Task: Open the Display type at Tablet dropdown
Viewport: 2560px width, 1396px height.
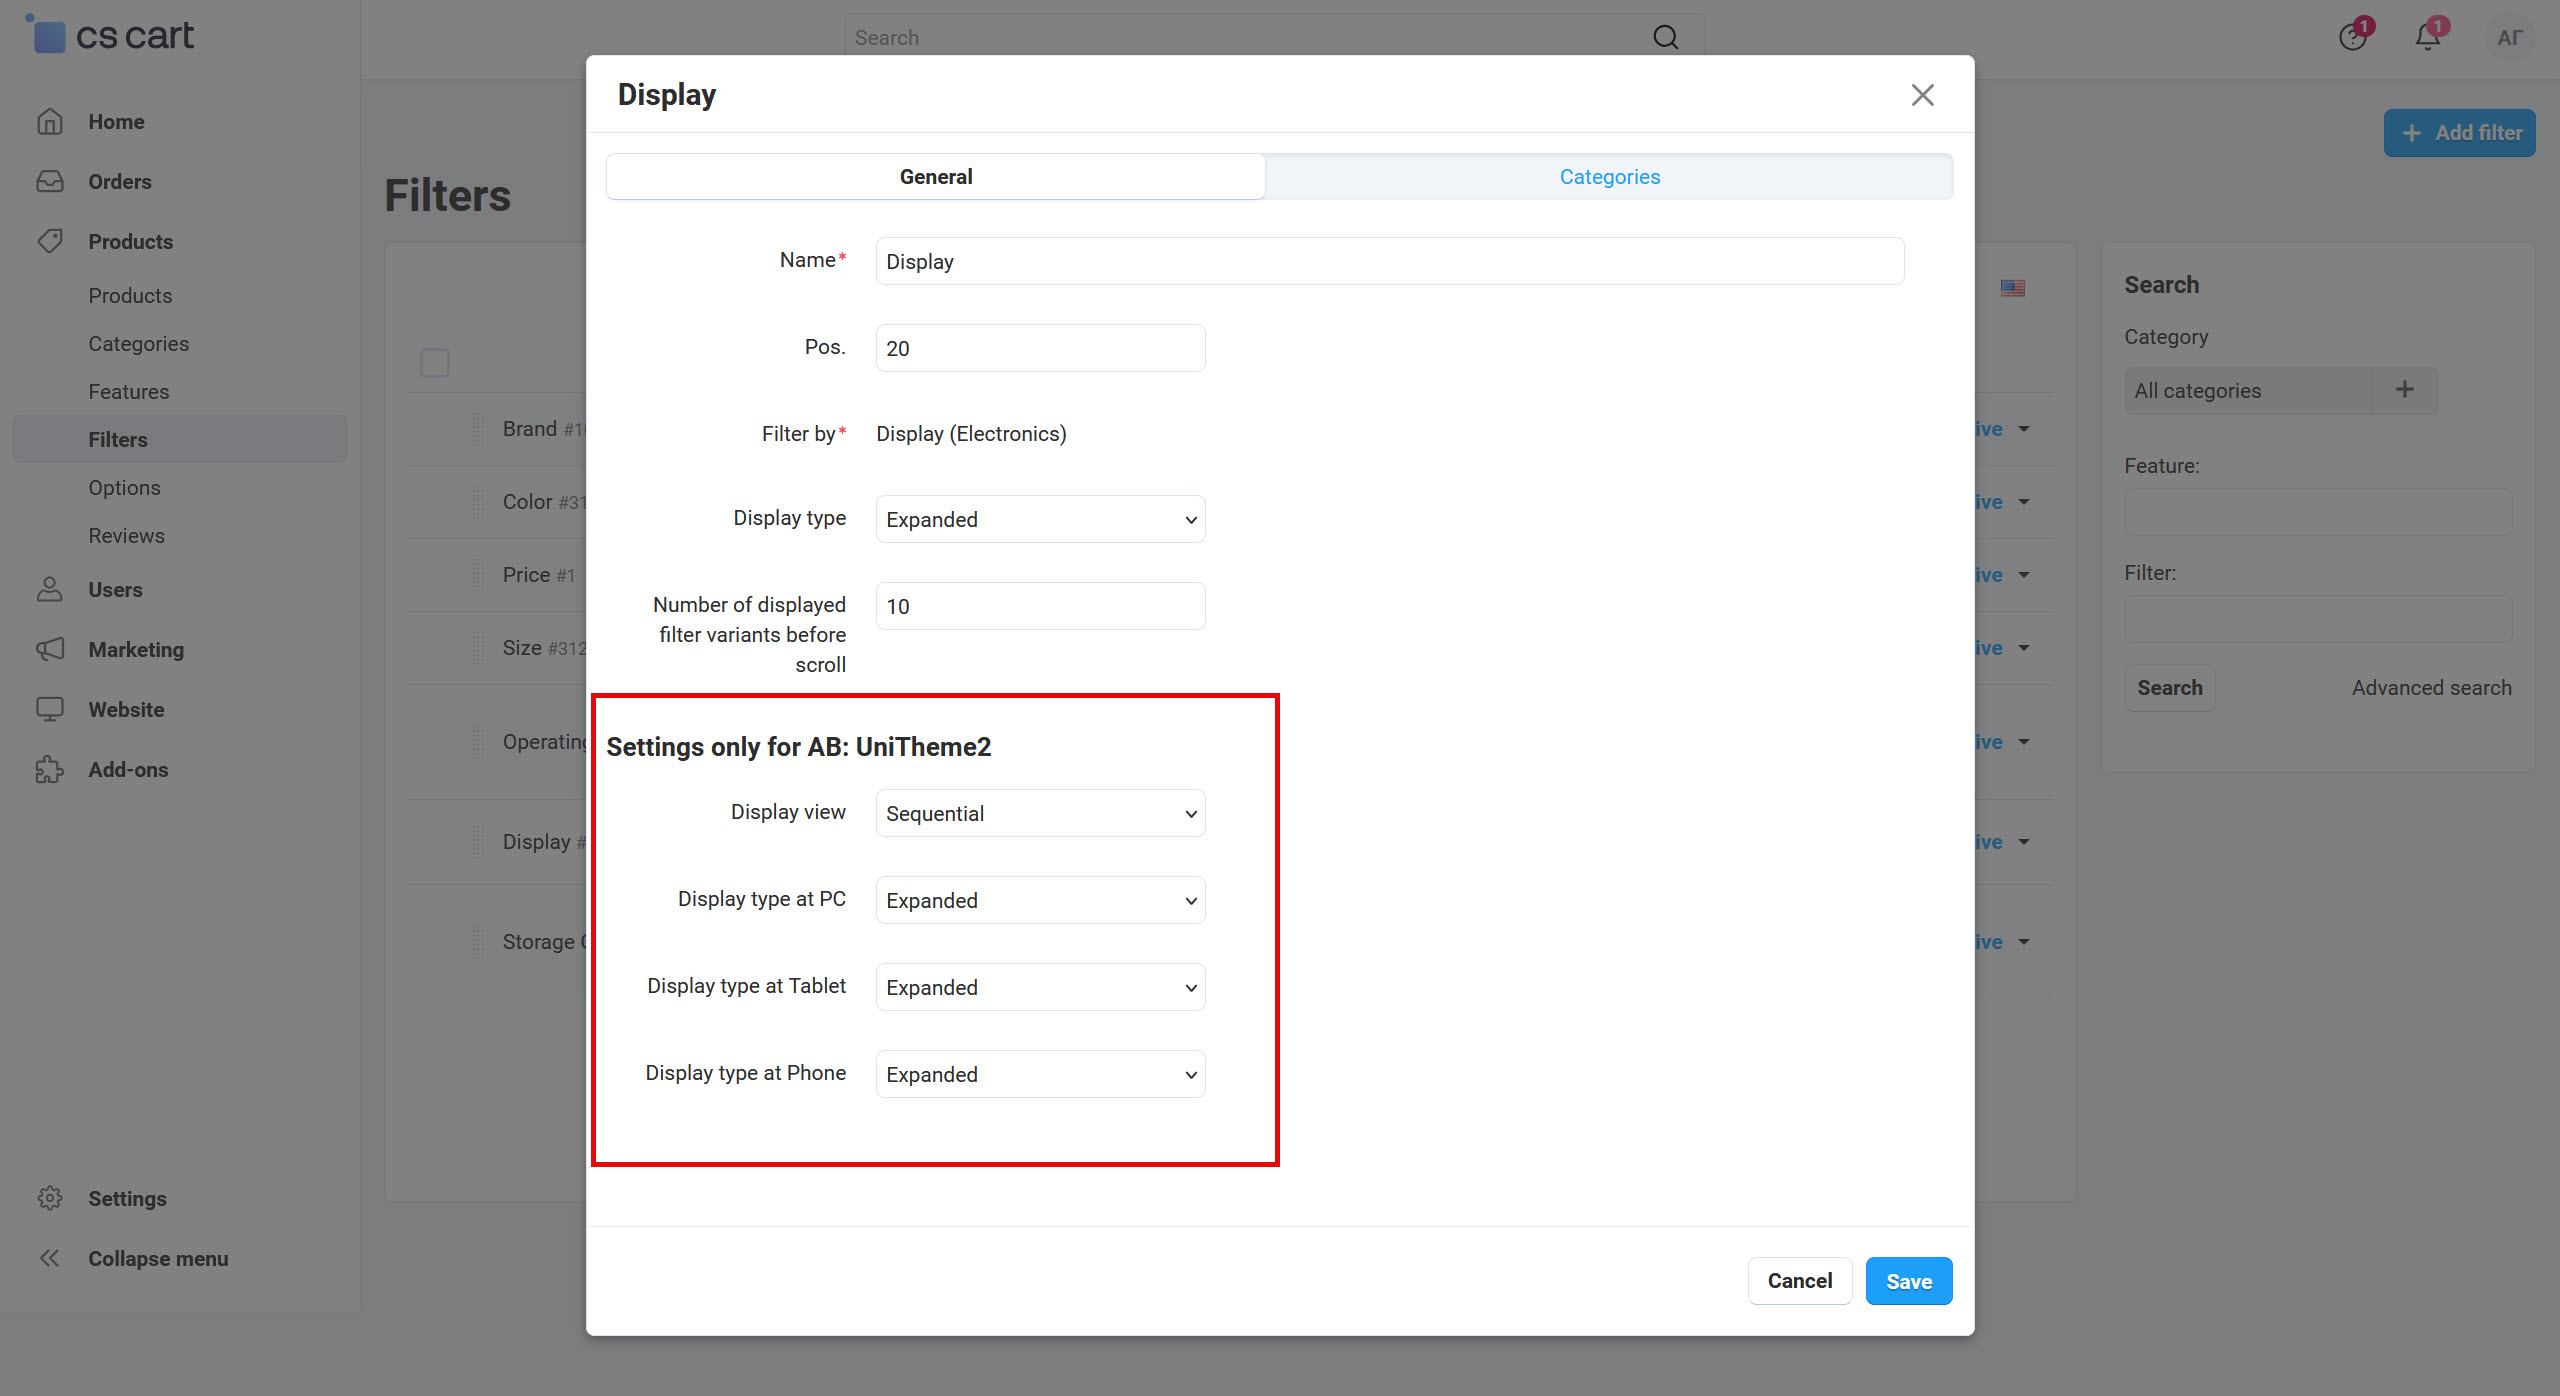Action: 1041,987
